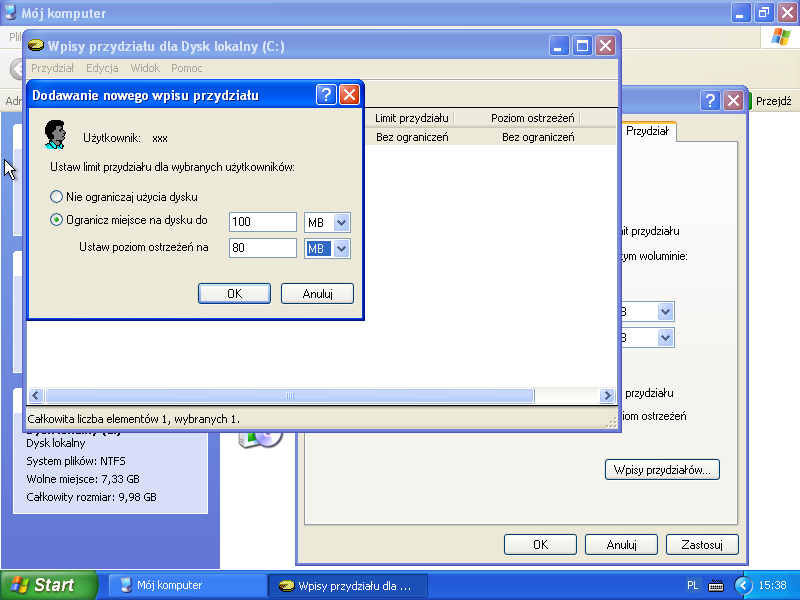Confirm the new quota entry with OK

tap(234, 293)
